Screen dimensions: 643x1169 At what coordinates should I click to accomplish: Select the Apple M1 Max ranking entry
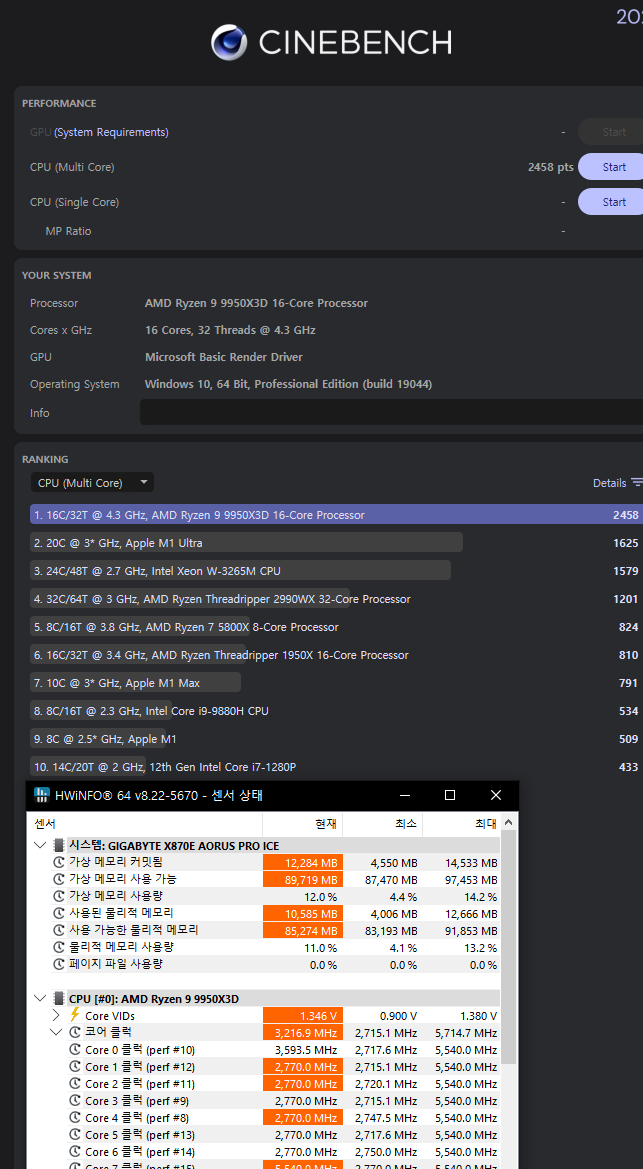[336, 683]
